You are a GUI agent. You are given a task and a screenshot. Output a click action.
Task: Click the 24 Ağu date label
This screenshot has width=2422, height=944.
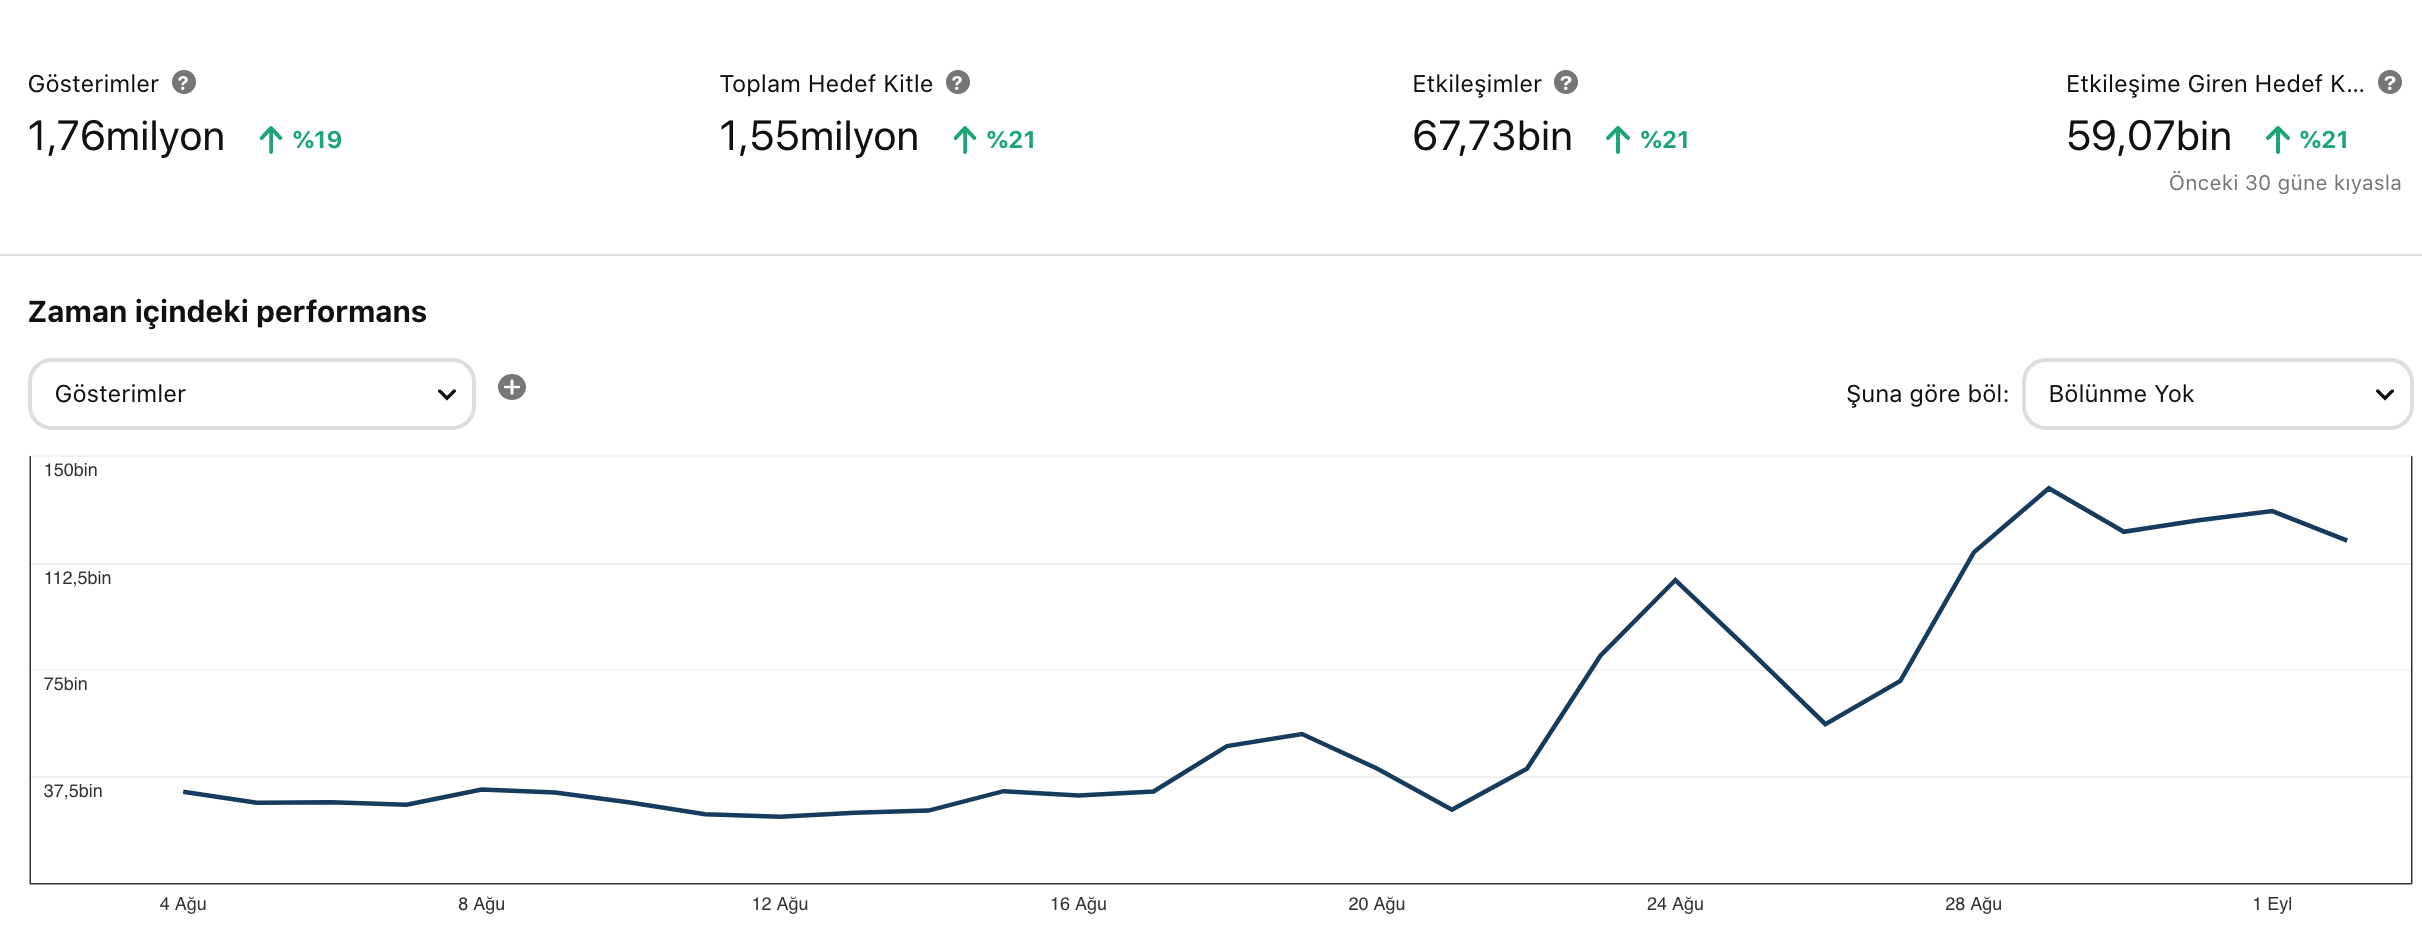[1675, 904]
